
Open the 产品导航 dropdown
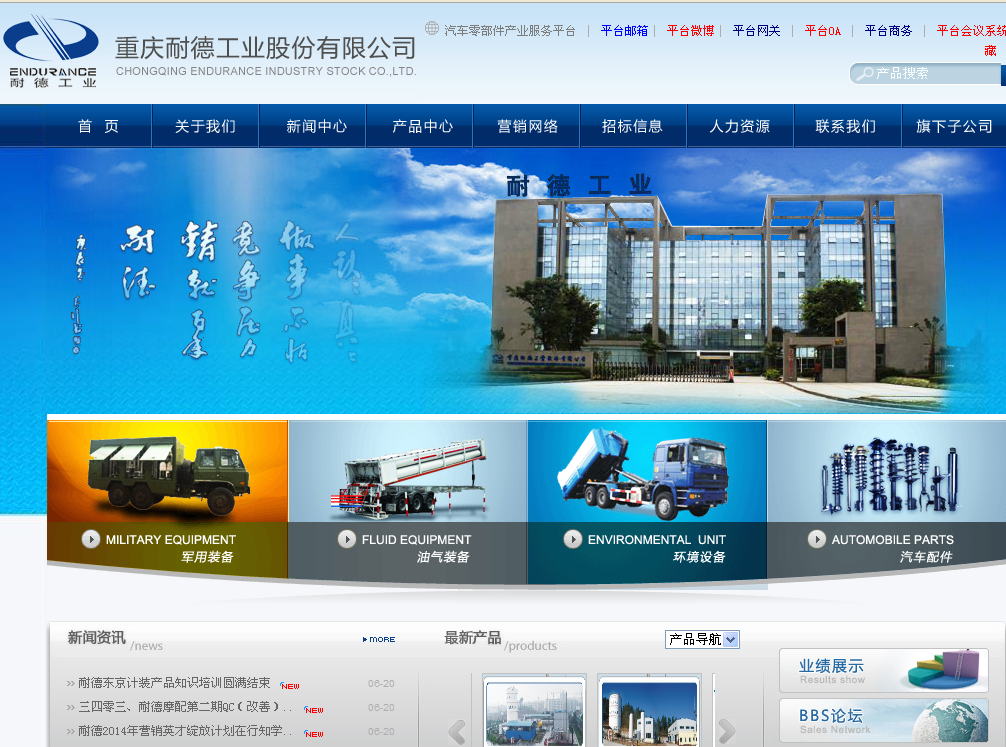[702, 639]
